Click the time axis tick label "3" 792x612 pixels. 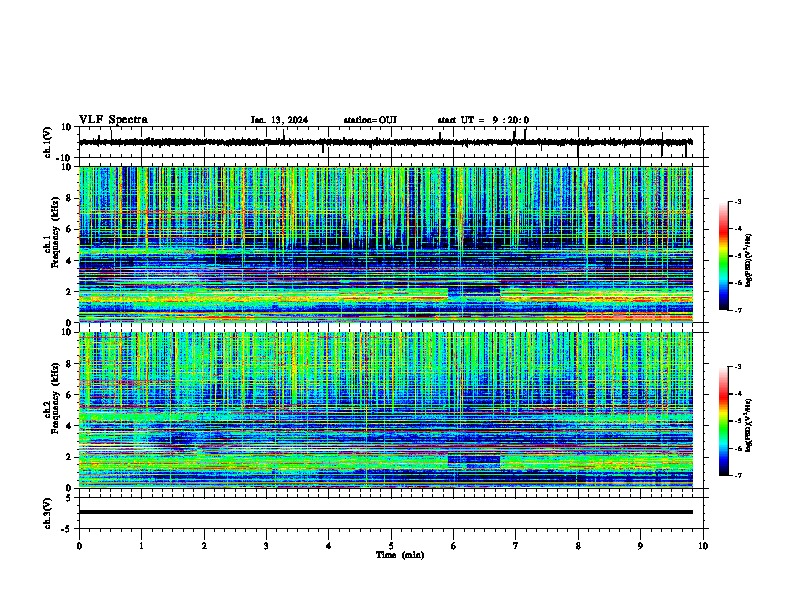[266, 546]
